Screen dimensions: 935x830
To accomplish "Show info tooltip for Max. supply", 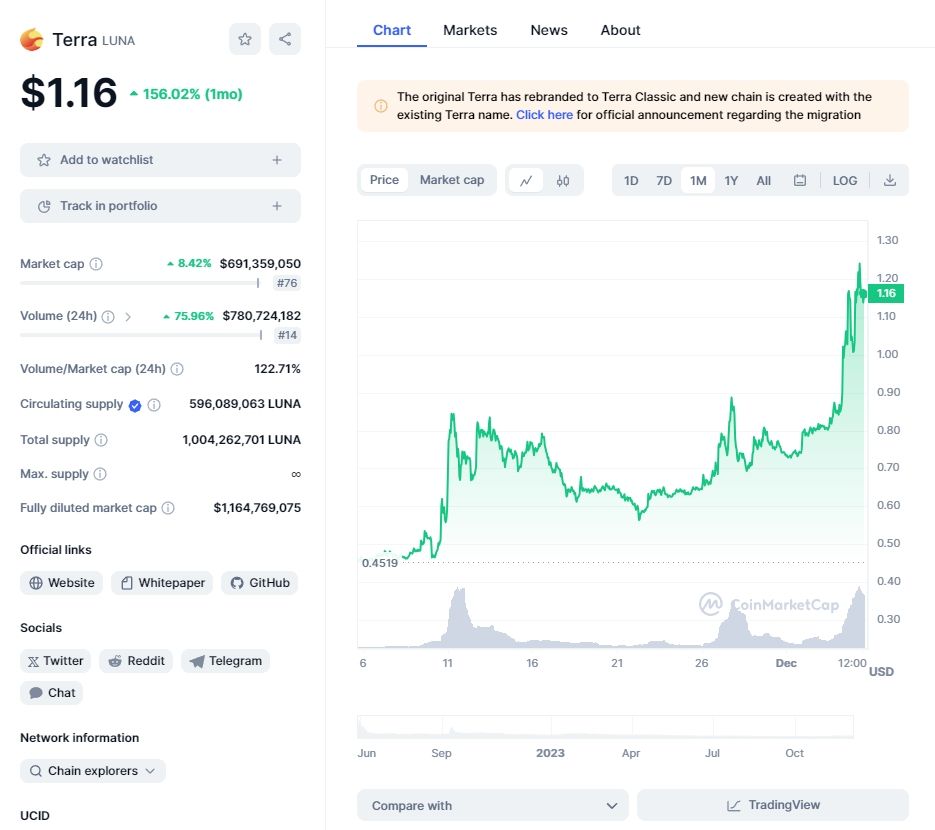I will 100,474.
